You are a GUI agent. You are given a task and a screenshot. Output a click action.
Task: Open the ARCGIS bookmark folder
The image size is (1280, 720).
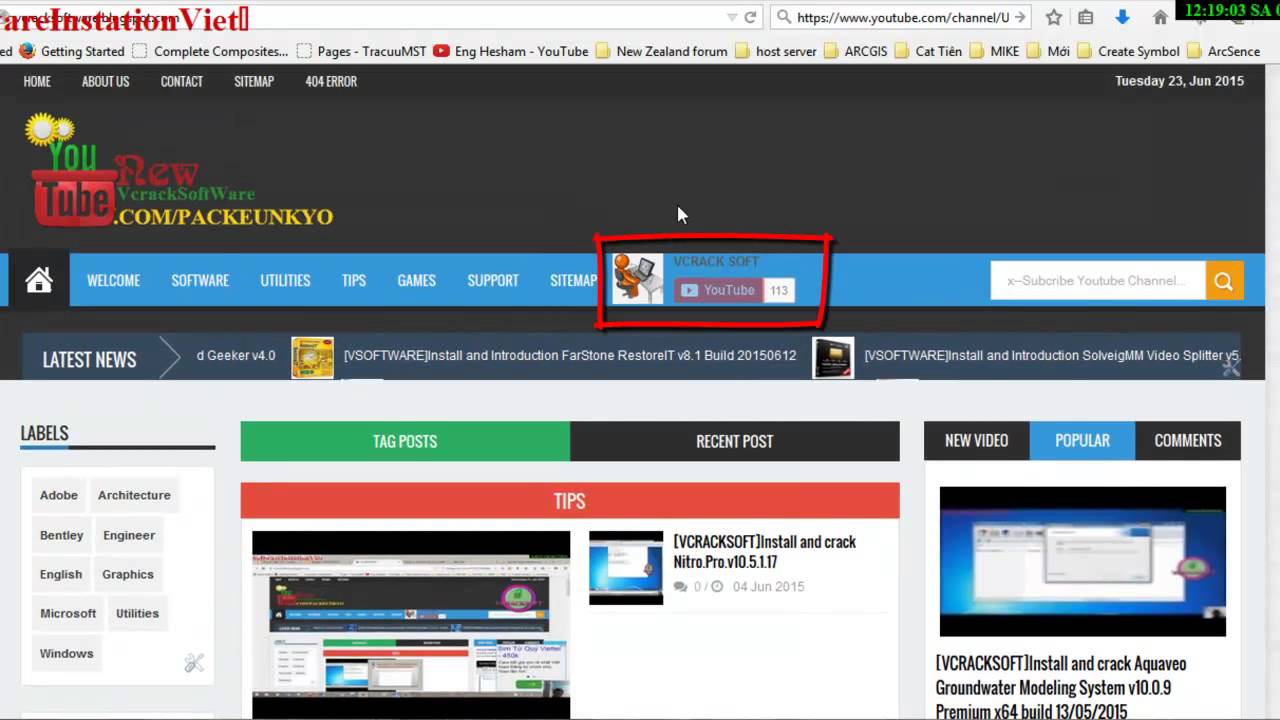click(856, 51)
